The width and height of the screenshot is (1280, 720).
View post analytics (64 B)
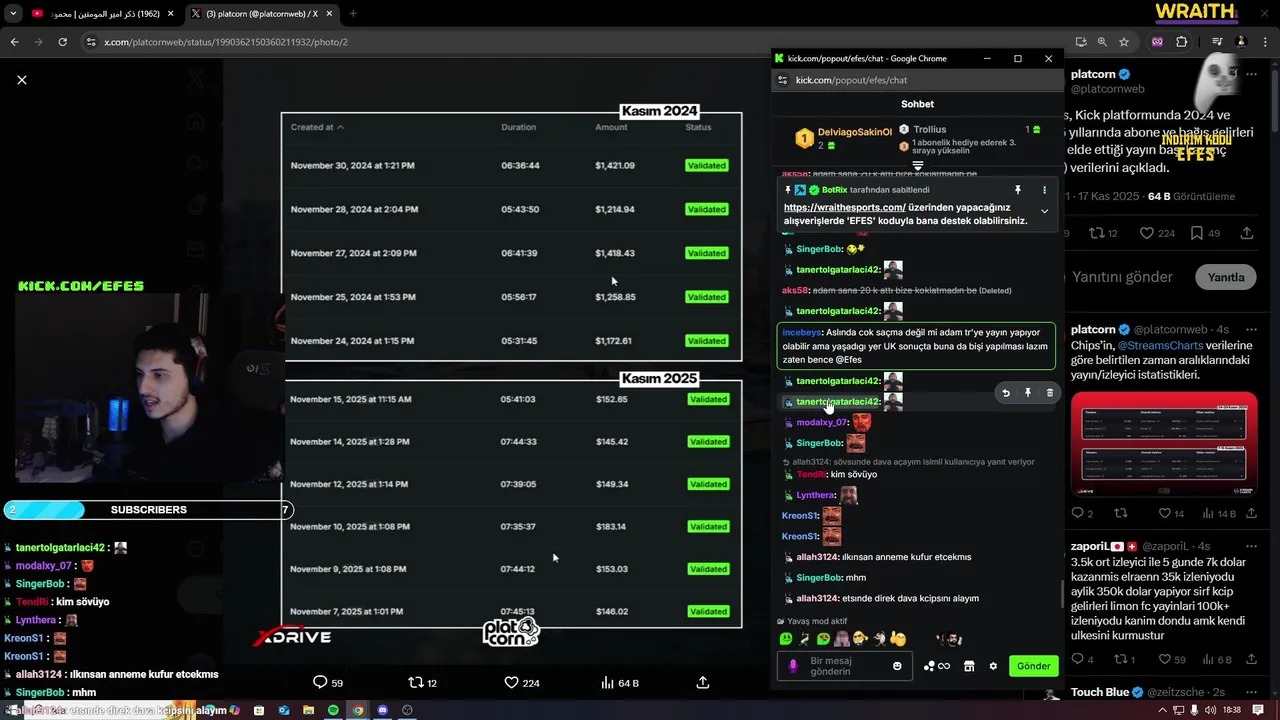point(619,683)
